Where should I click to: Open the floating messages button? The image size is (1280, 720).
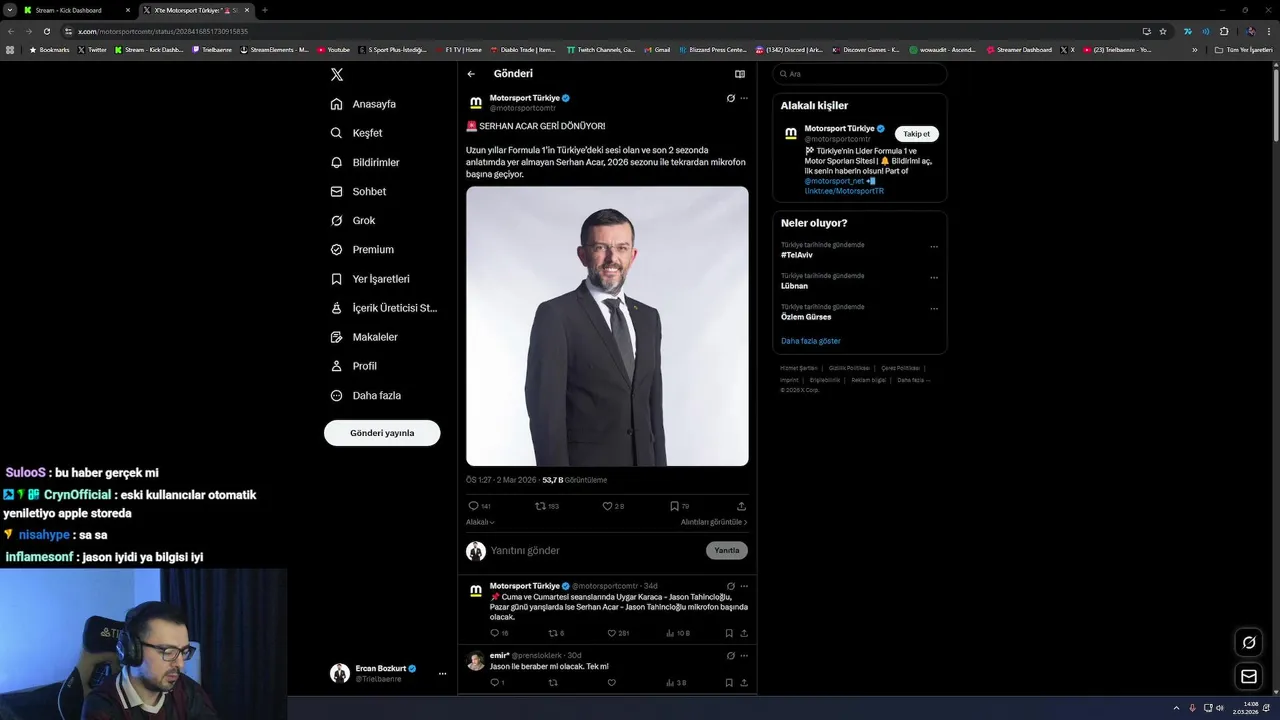pos(1249,677)
